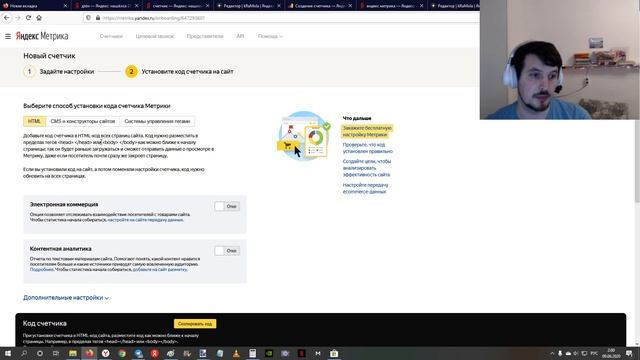Open the настройте на сайте передачу данных link
The height and width of the screenshot is (360, 640).
pos(145,220)
